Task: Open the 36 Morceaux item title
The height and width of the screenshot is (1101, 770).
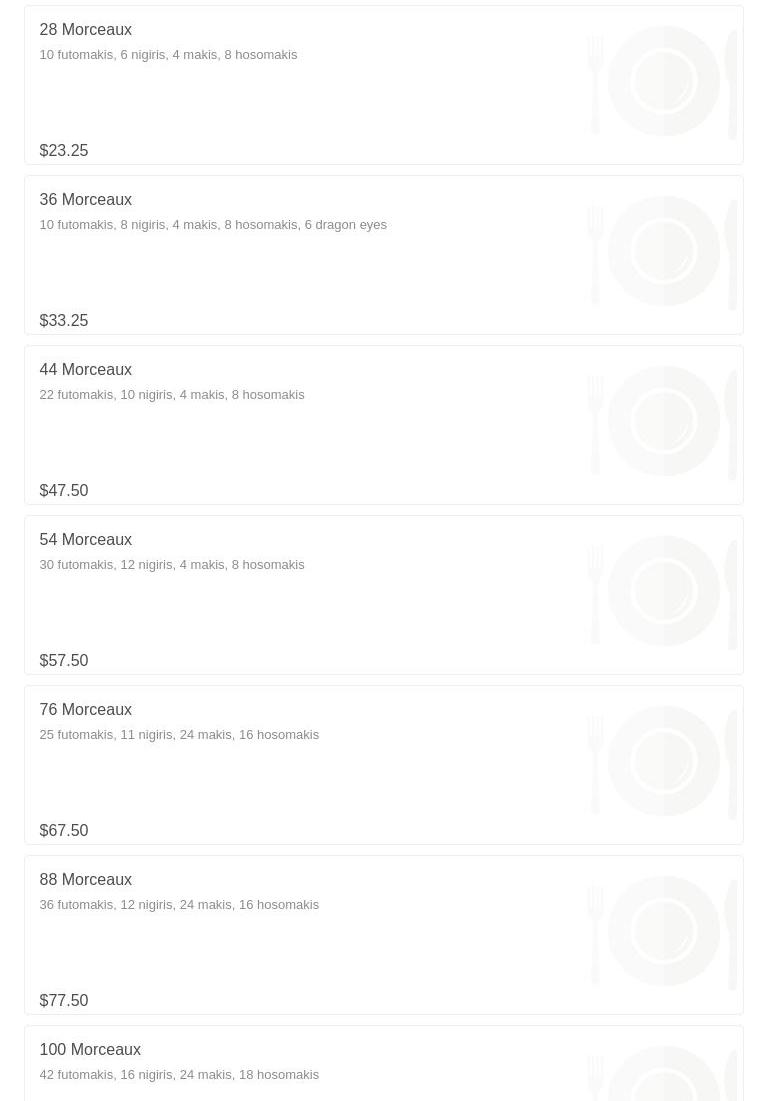Action: (85, 200)
